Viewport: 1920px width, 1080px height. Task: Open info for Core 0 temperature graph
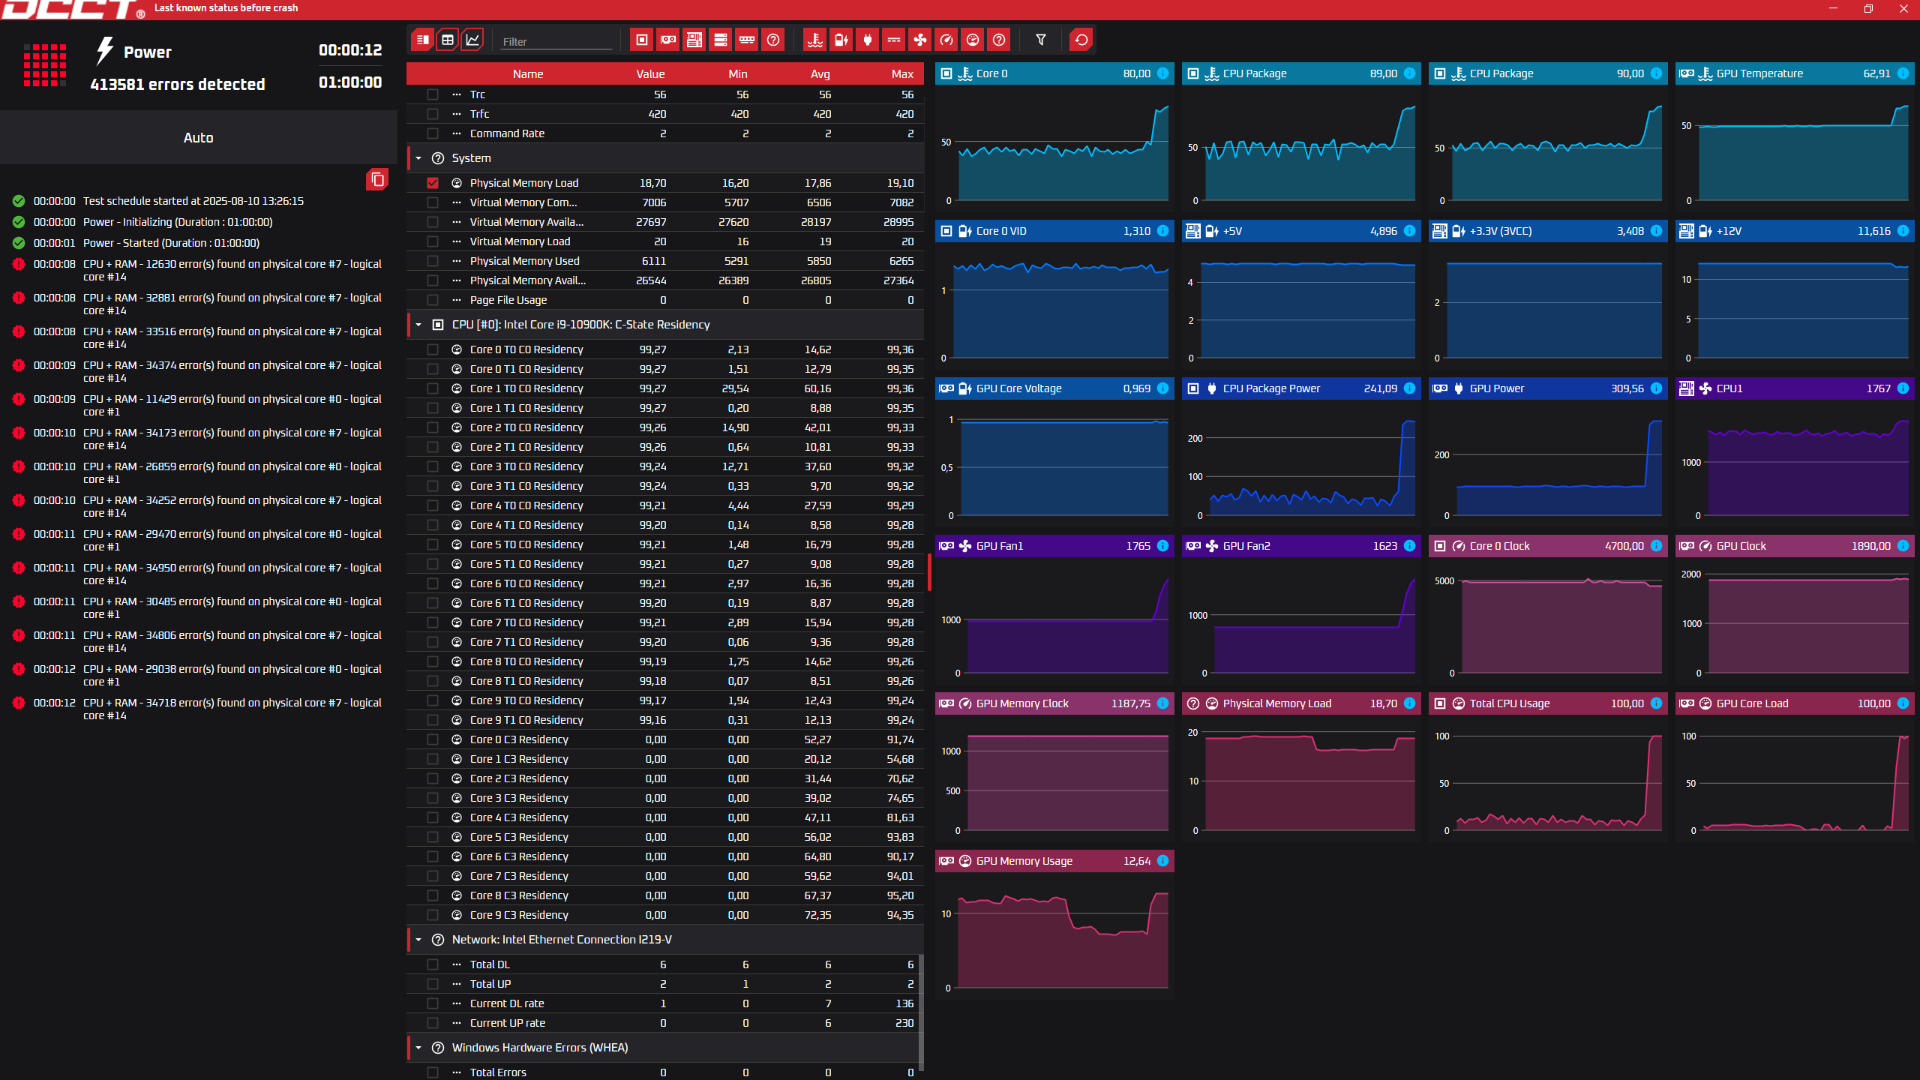pyautogui.click(x=1163, y=73)
